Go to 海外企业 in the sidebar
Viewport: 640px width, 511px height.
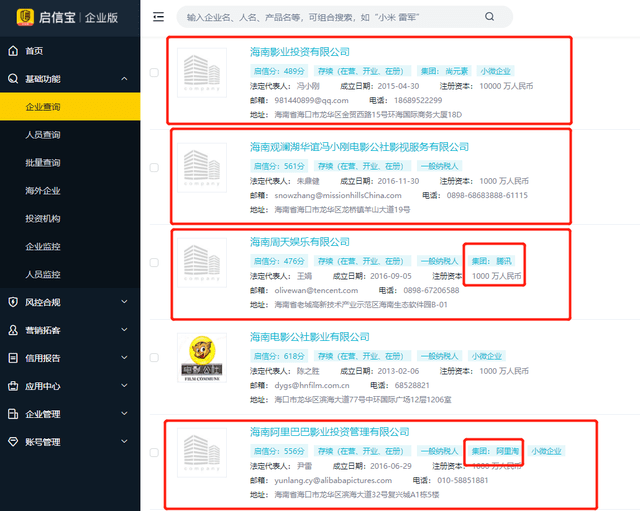(43, 190)
